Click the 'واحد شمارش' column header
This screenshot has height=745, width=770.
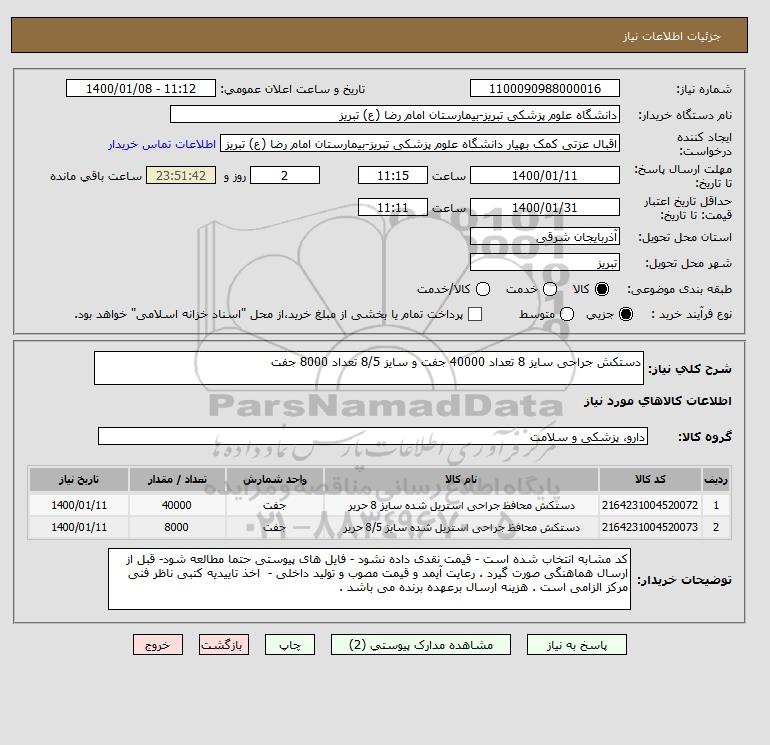(x=275, y=479)
